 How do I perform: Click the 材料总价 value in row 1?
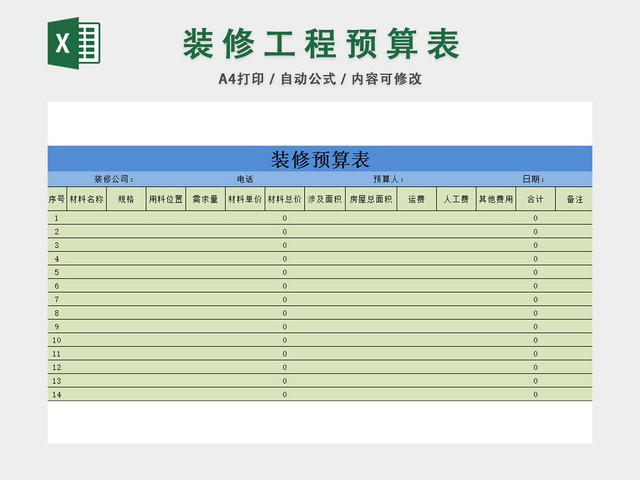click(284, 218)
